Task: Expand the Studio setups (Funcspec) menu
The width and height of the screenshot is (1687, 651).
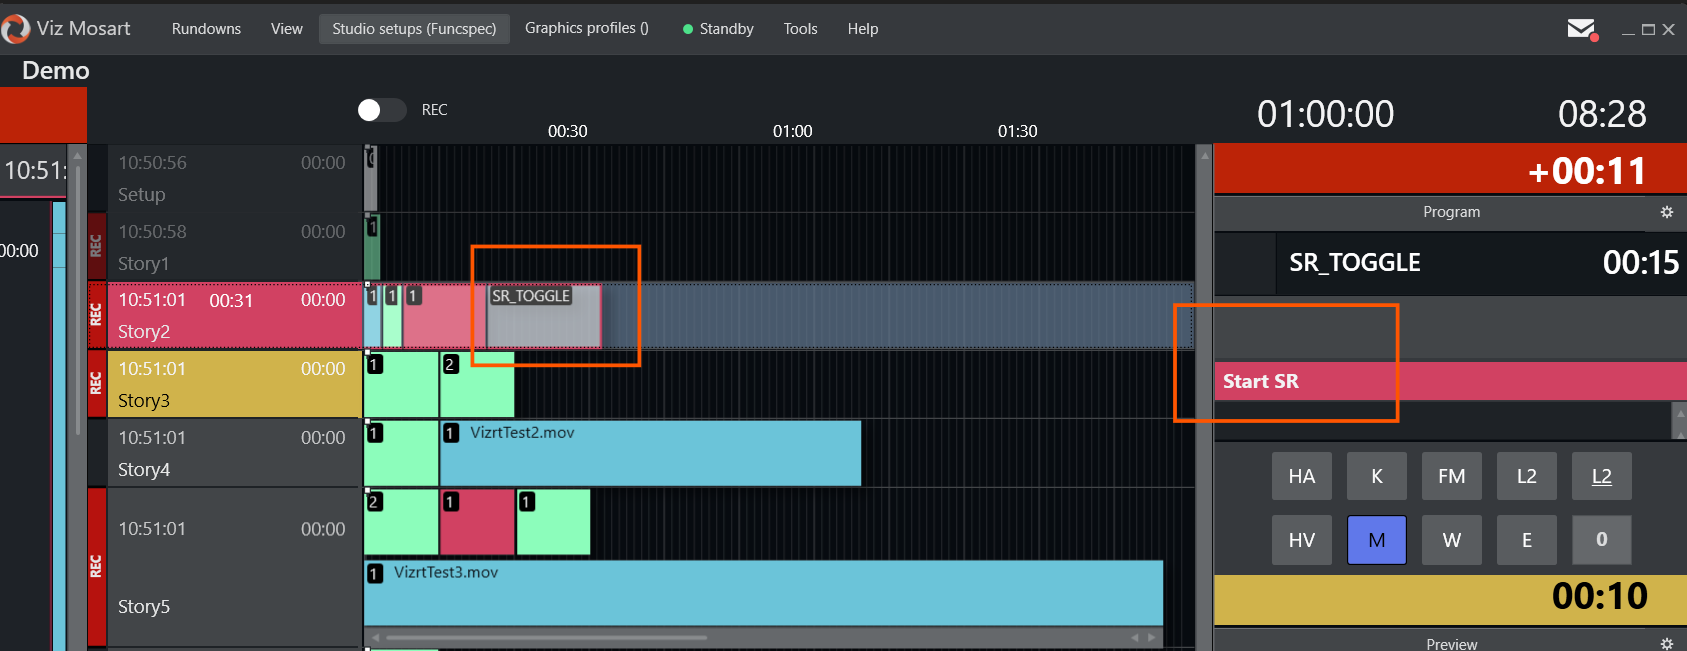Action: point(414,29)
